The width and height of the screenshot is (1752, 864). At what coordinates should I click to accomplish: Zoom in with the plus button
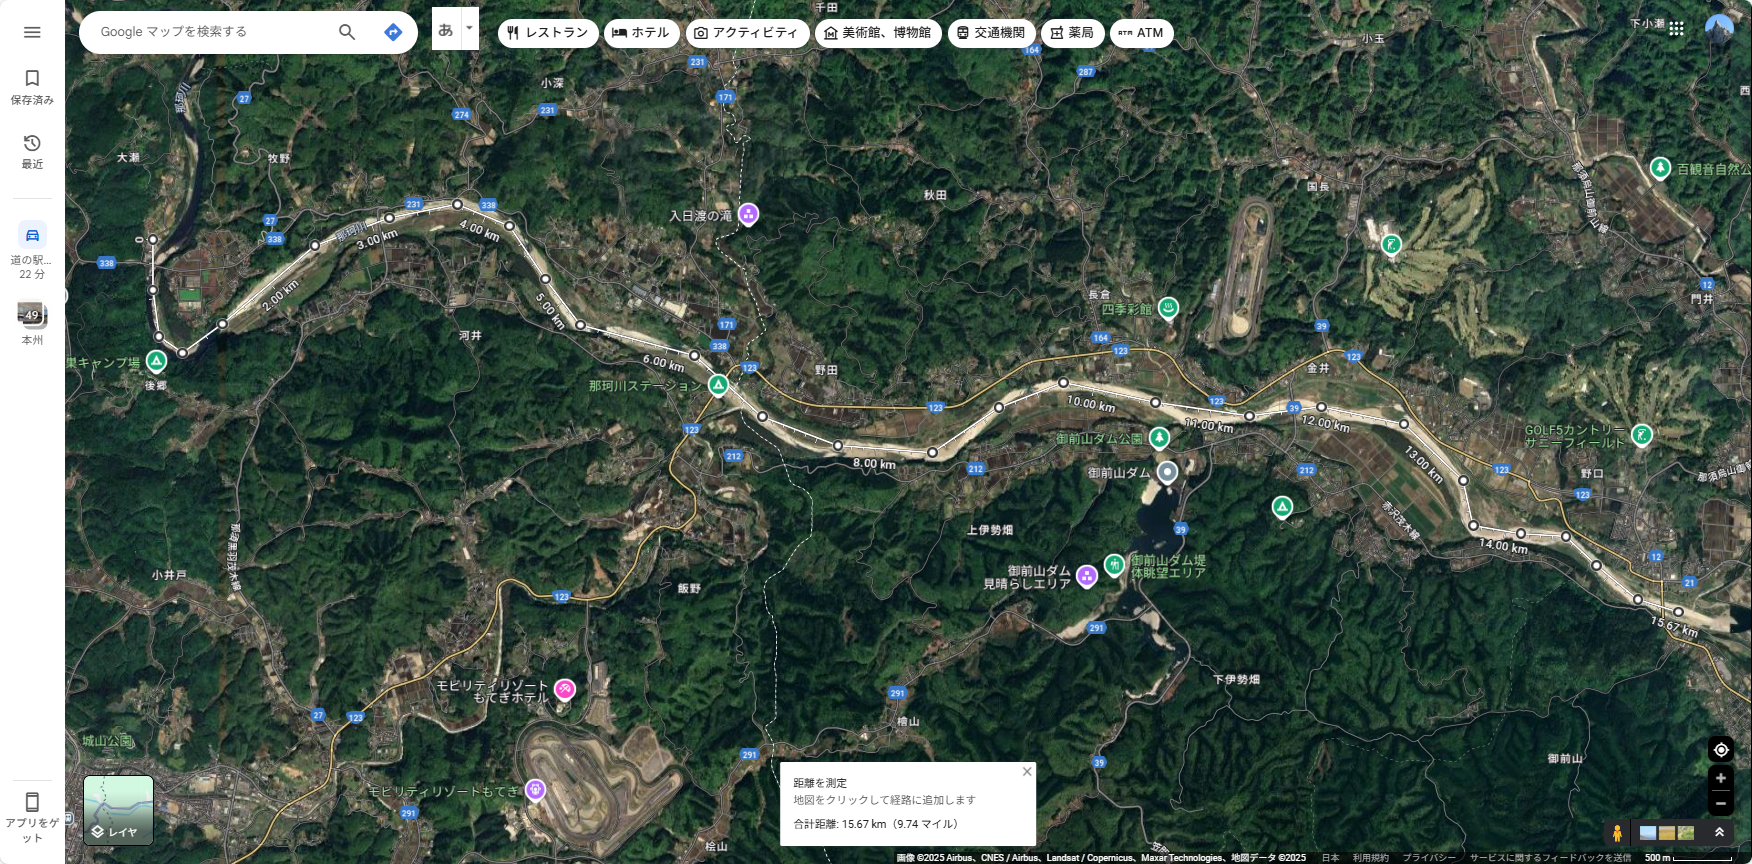tap(1721, 778)
